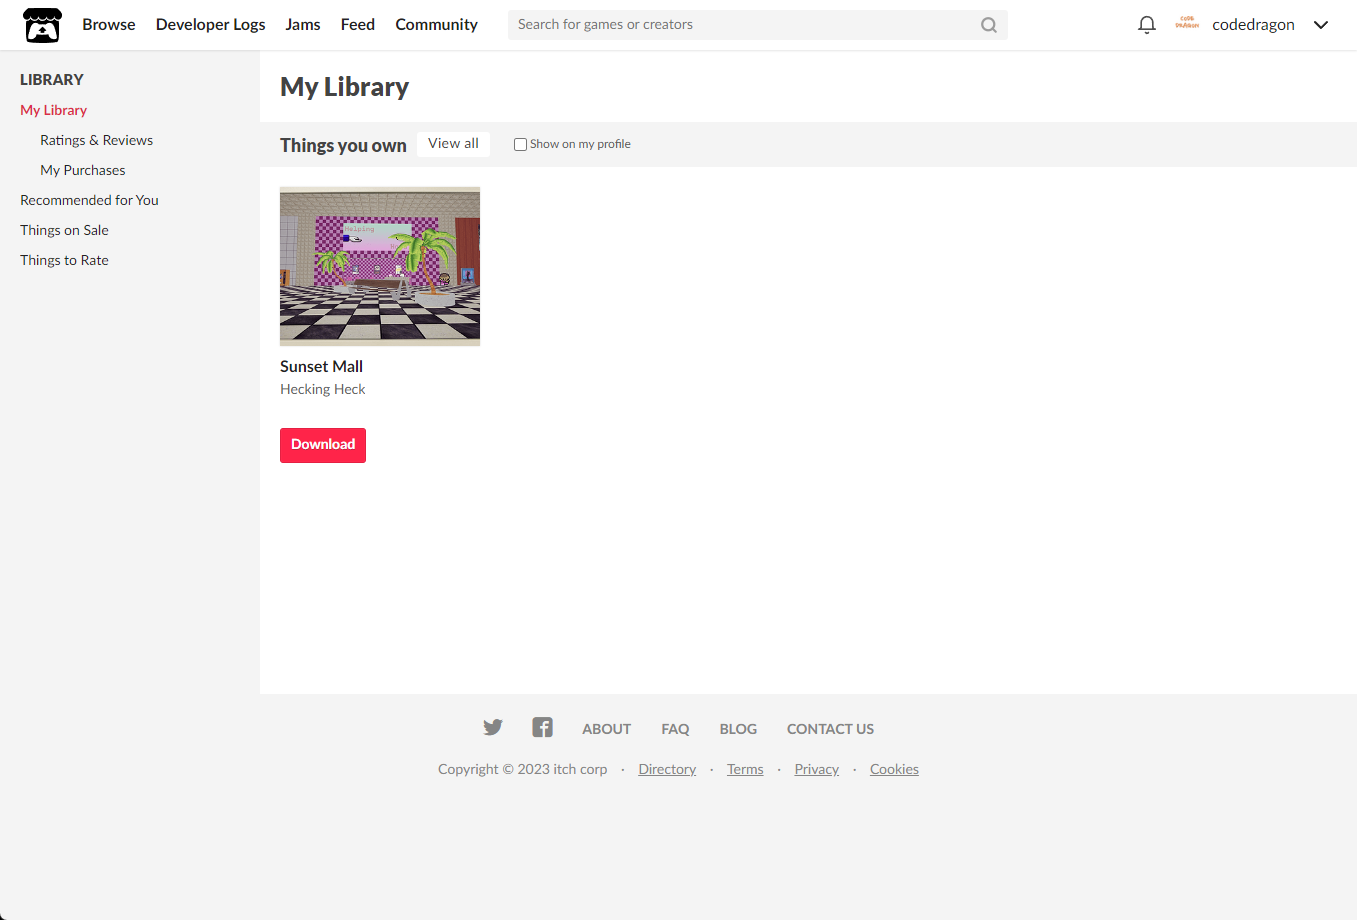
Task: Open the Directory link
Action: pyautogui.click(x=667, y=769)
